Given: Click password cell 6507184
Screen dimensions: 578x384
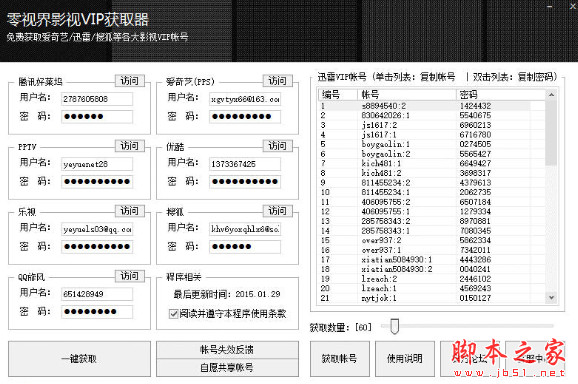Looking at the screenshot, I should point(475,202).
